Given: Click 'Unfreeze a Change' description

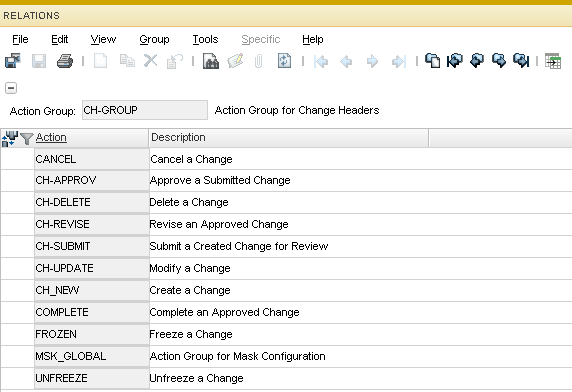Looking at the screenshot, I should tap(196, 379).
